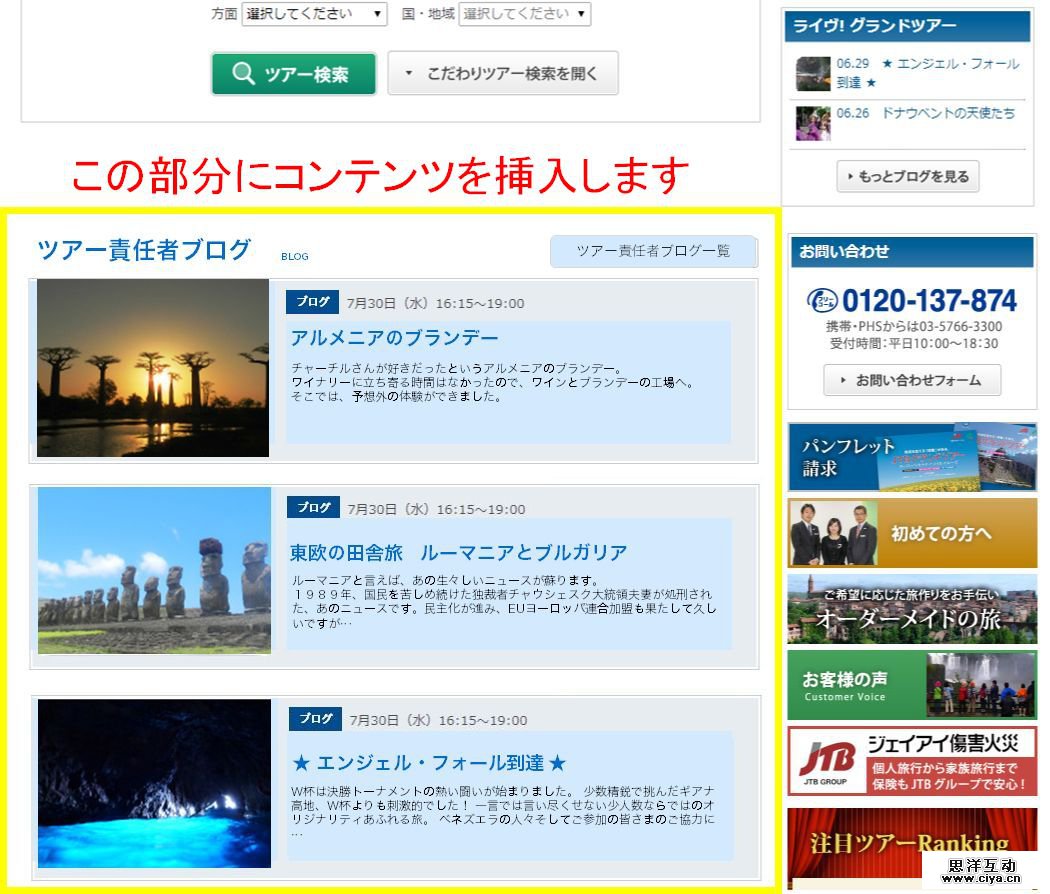Screen dimensions: 1050x894
Task: Open ツアー責任者ブログ一覧 list button
Action: pos(653,251)
